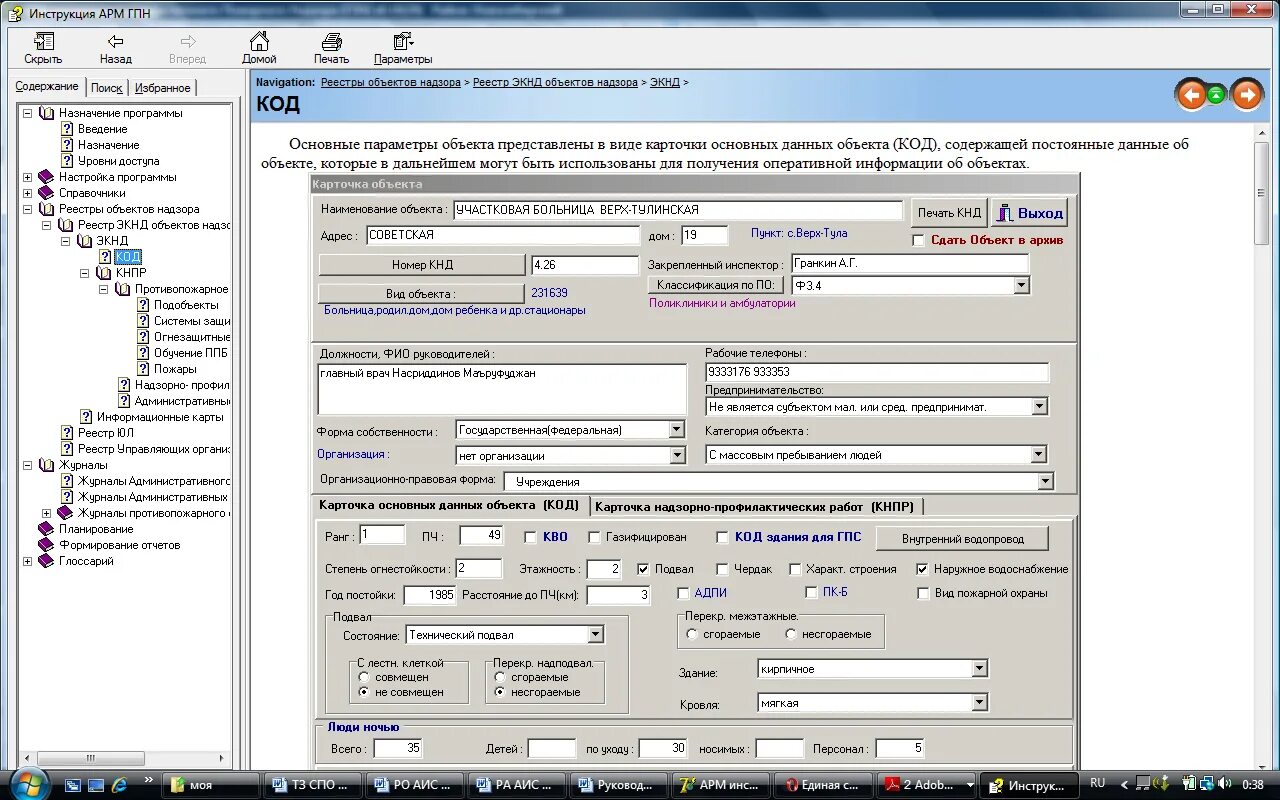Switch to the Adobe PDF taskbar button

(x=926, y=785)
